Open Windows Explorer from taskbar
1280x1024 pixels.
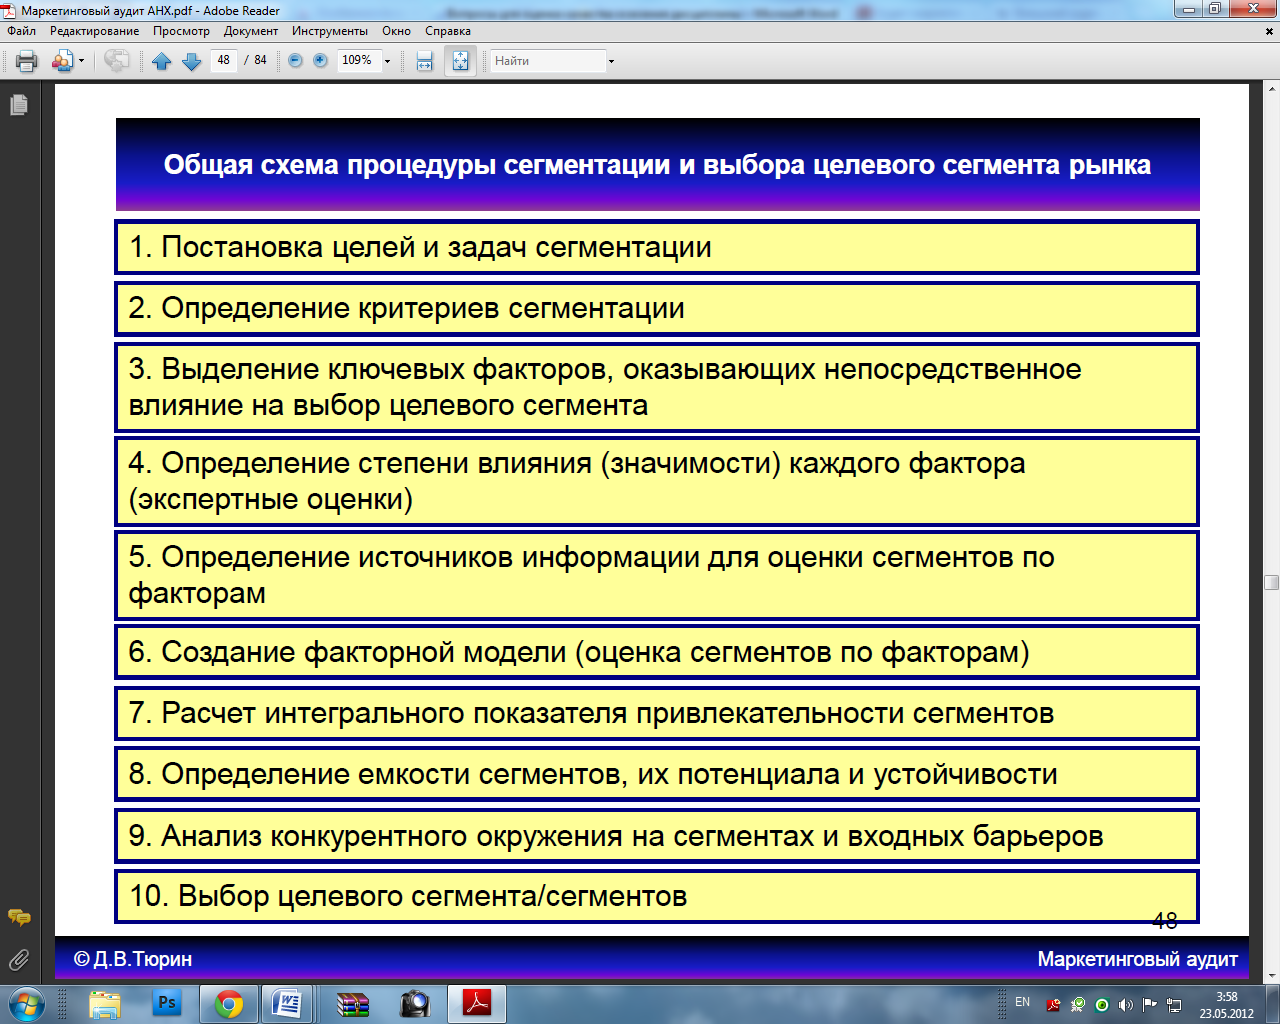coord(104,1004)
